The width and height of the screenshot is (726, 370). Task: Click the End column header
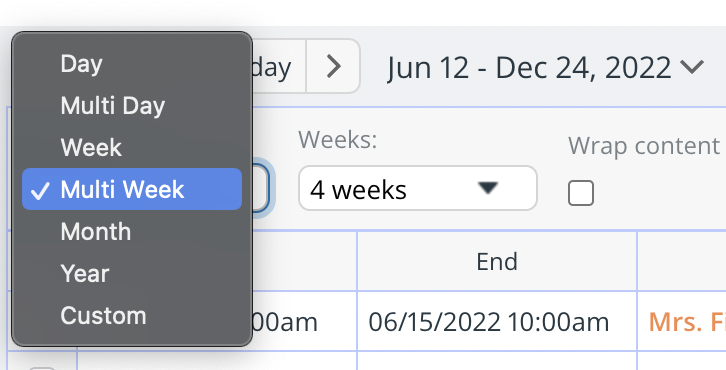click(x=497, y=261)
